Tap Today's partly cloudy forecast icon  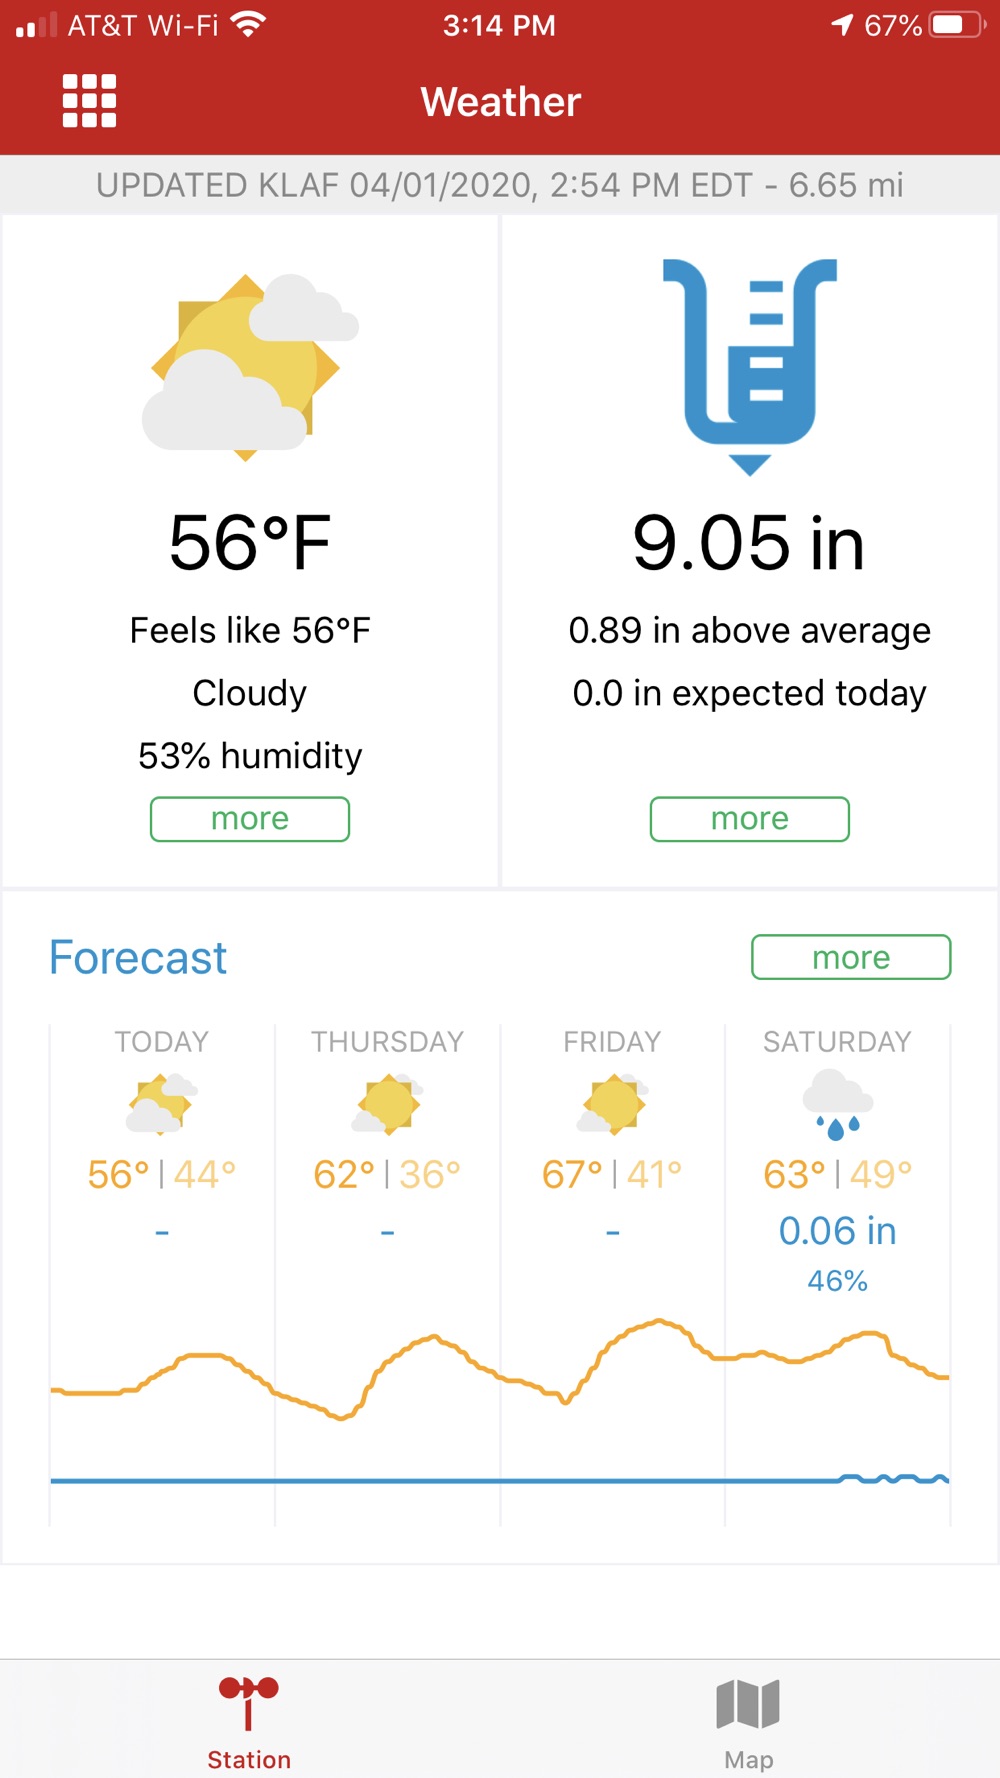click(162, 1104)
